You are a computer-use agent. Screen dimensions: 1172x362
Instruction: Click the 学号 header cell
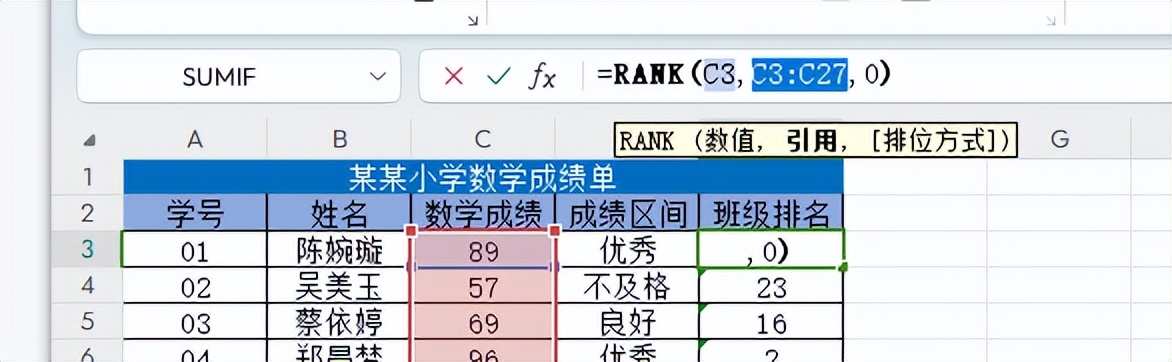[x=195, y=213]
